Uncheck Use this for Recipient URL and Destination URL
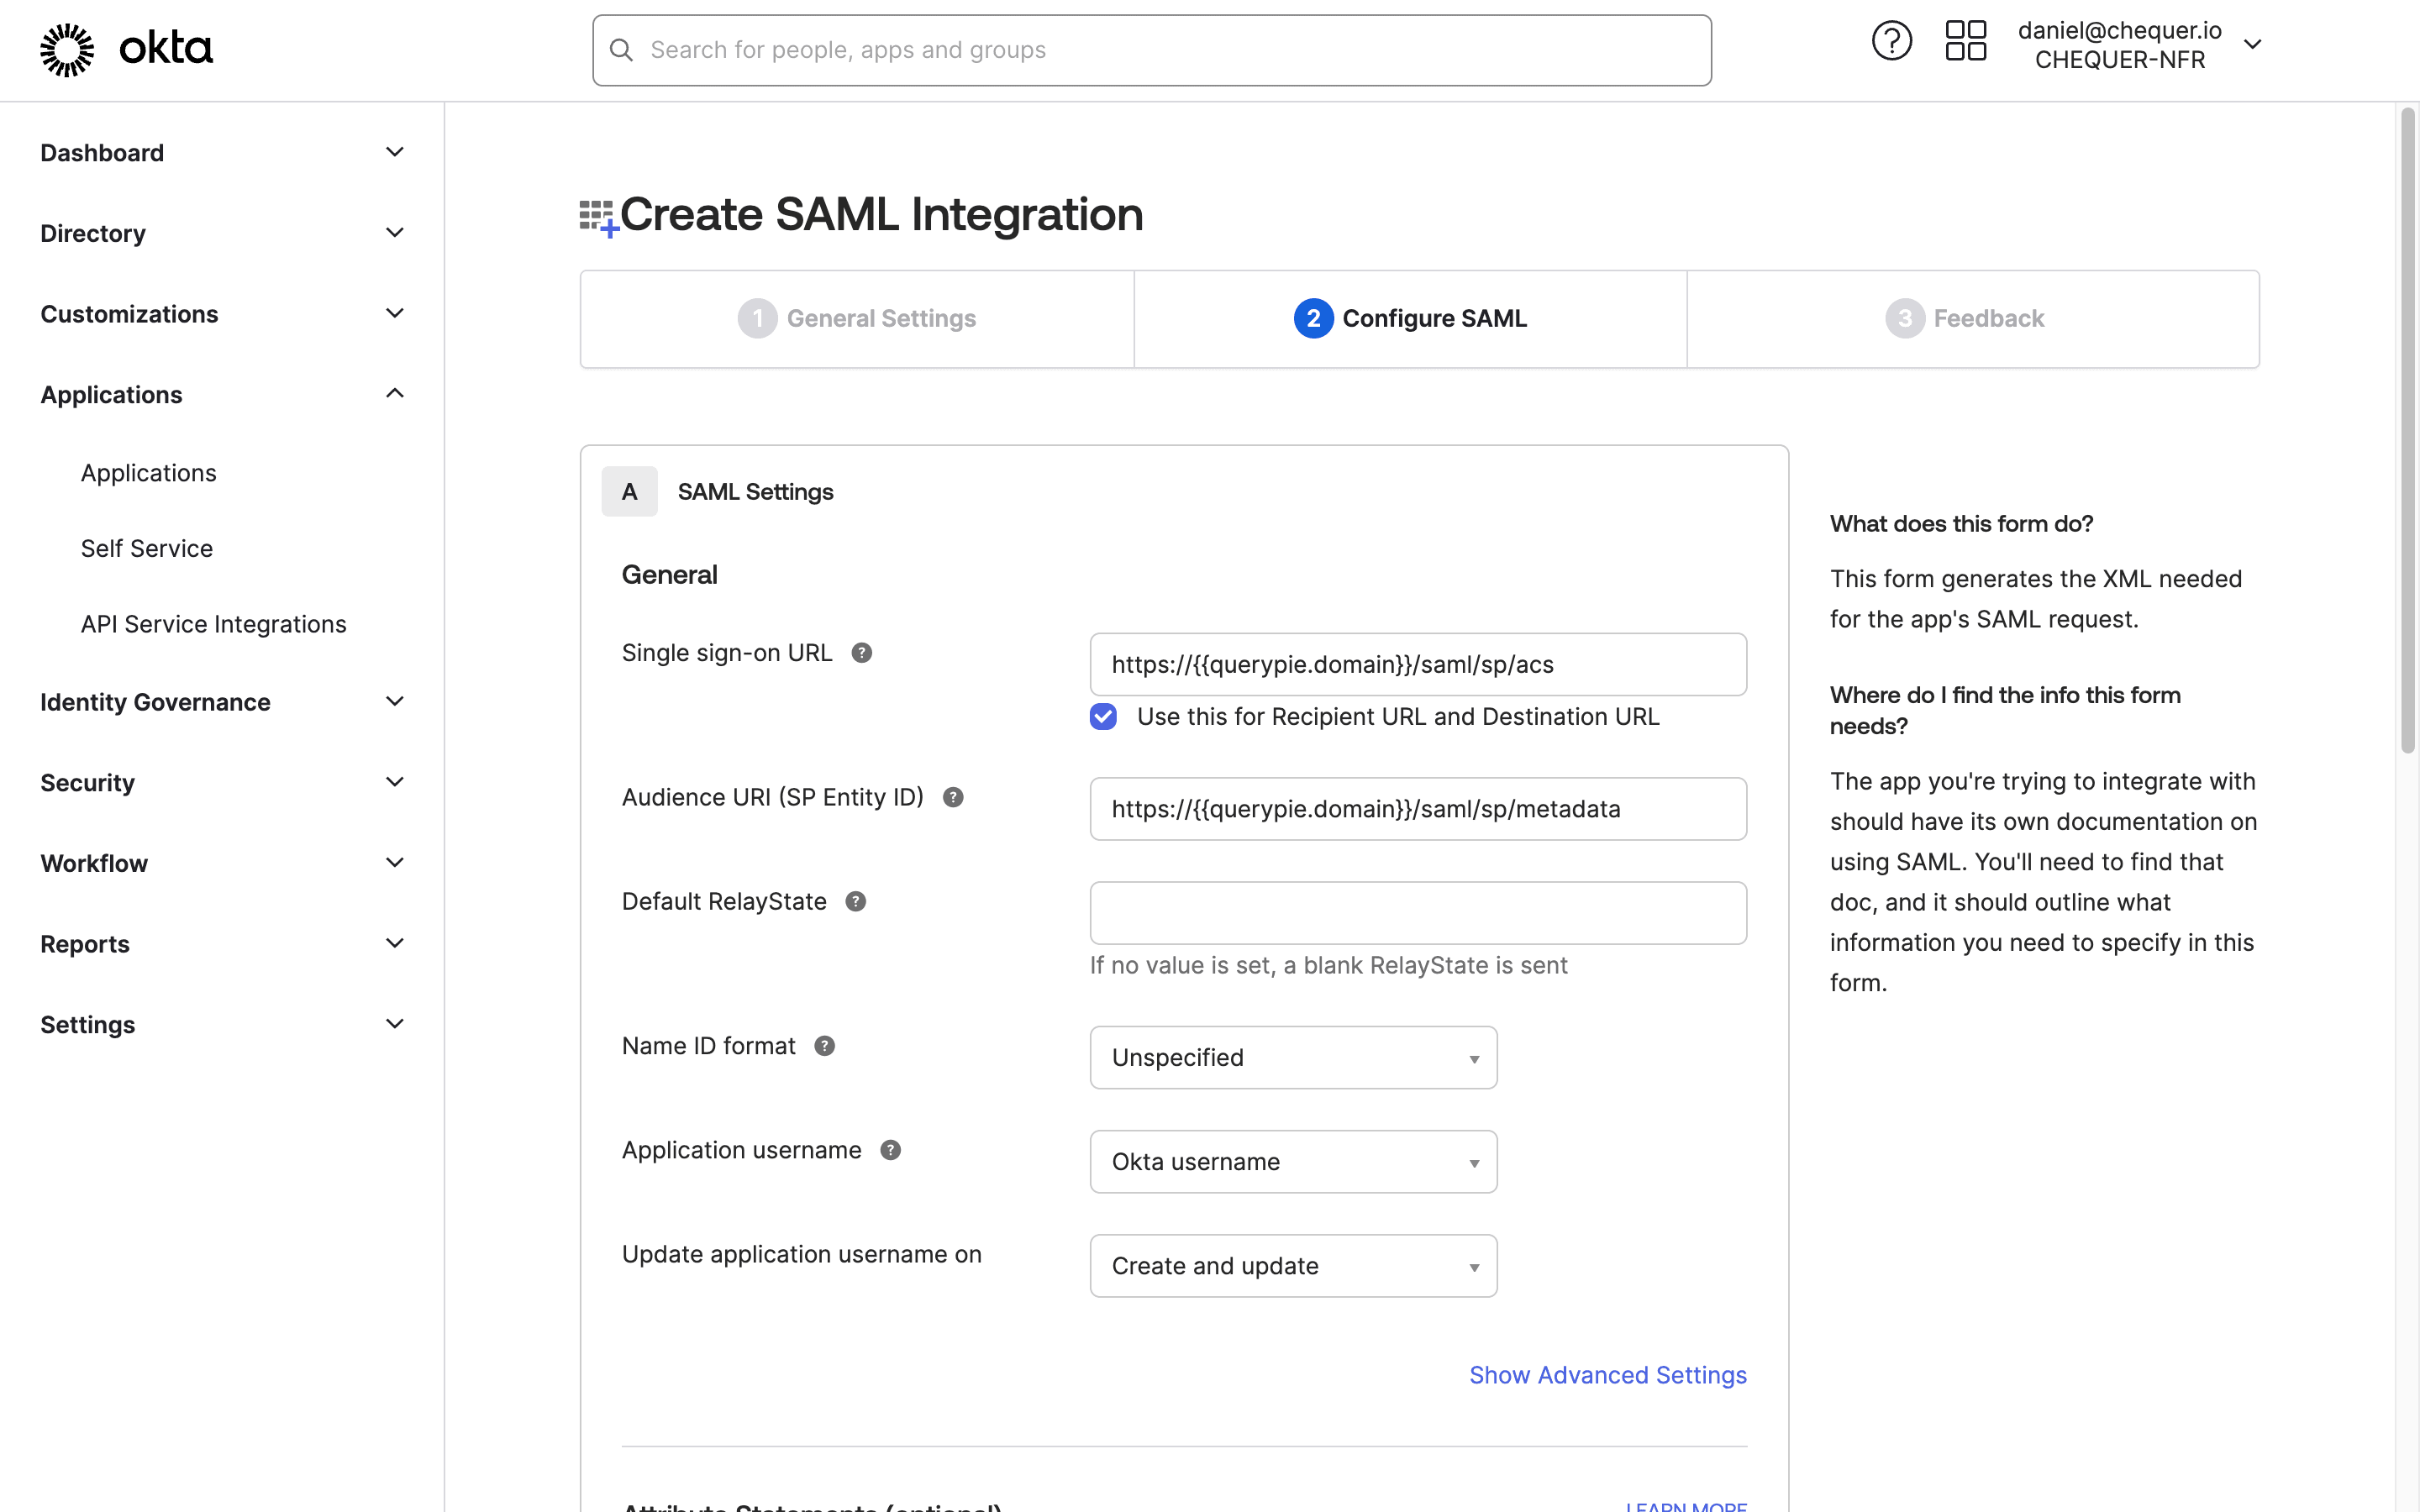 pyautogui.click(x=1103, y=716)
